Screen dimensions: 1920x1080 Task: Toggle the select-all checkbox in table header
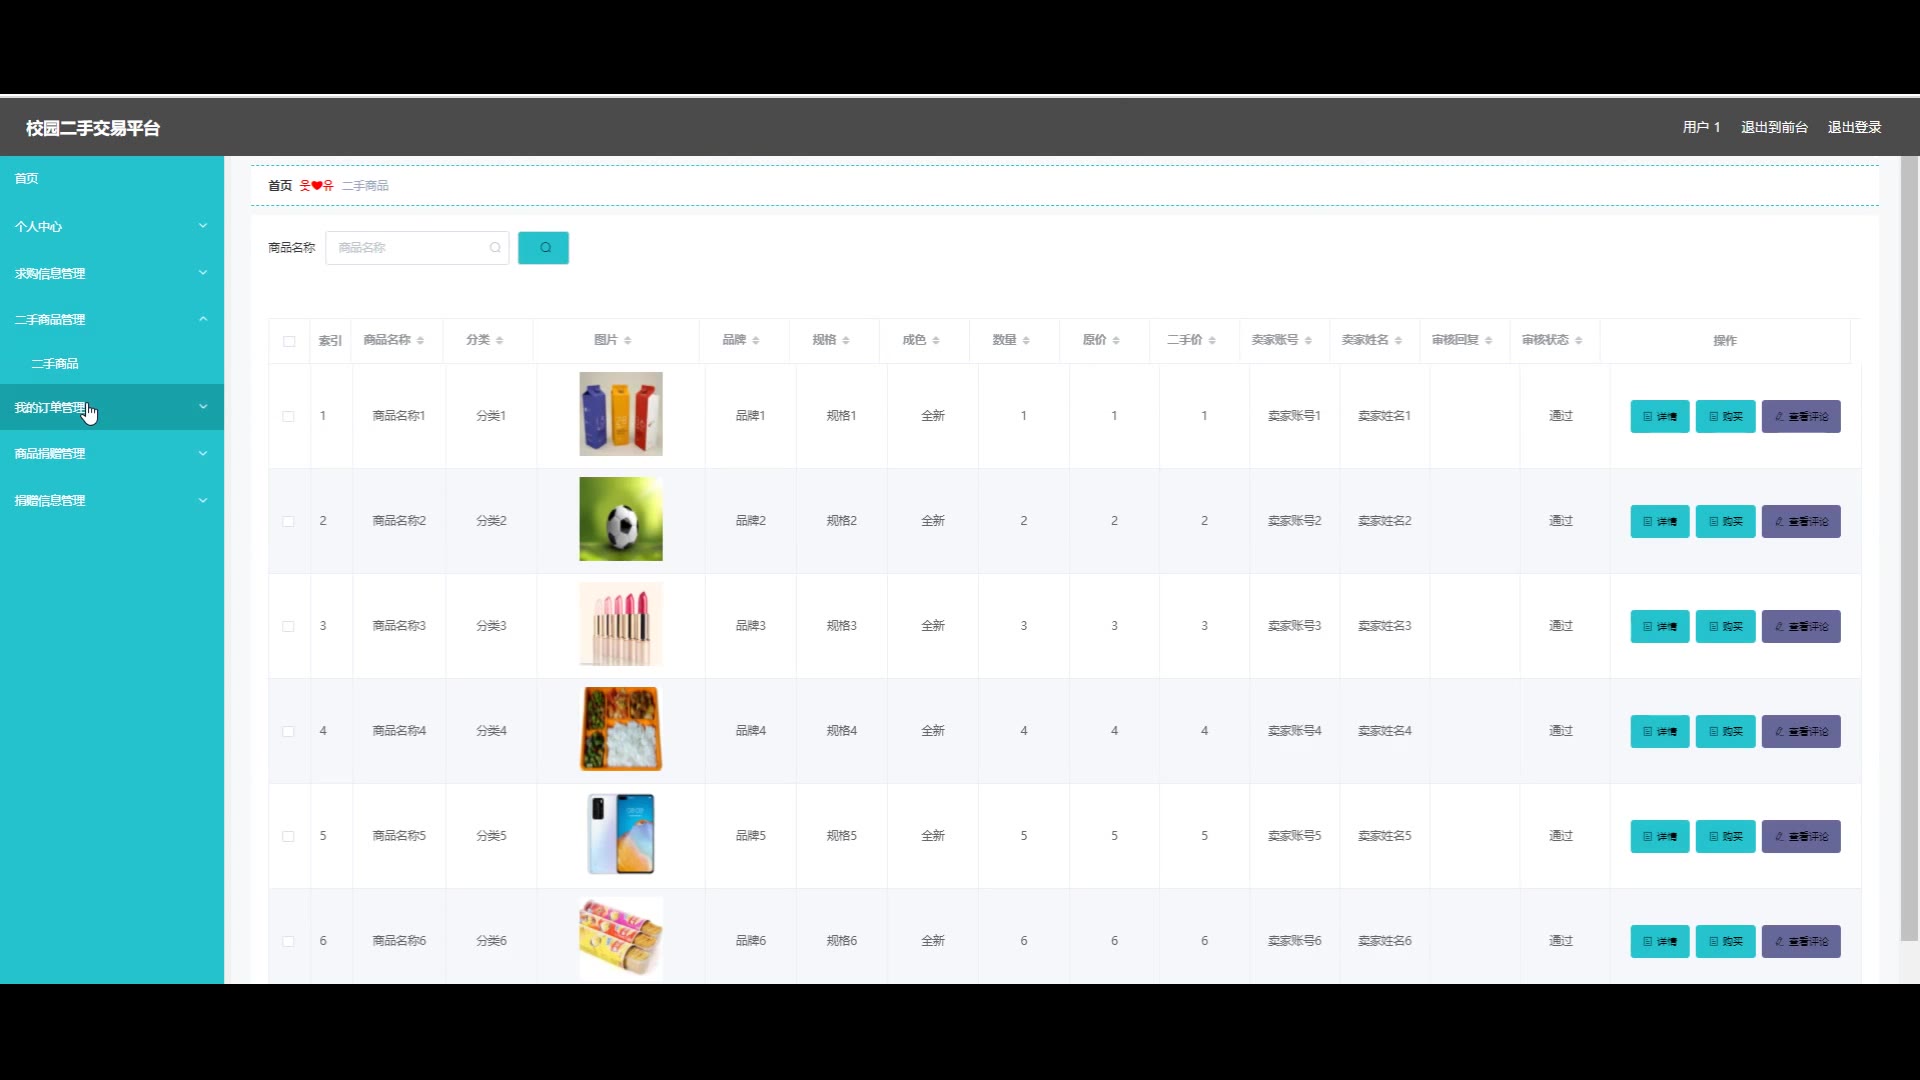(289, 341)
